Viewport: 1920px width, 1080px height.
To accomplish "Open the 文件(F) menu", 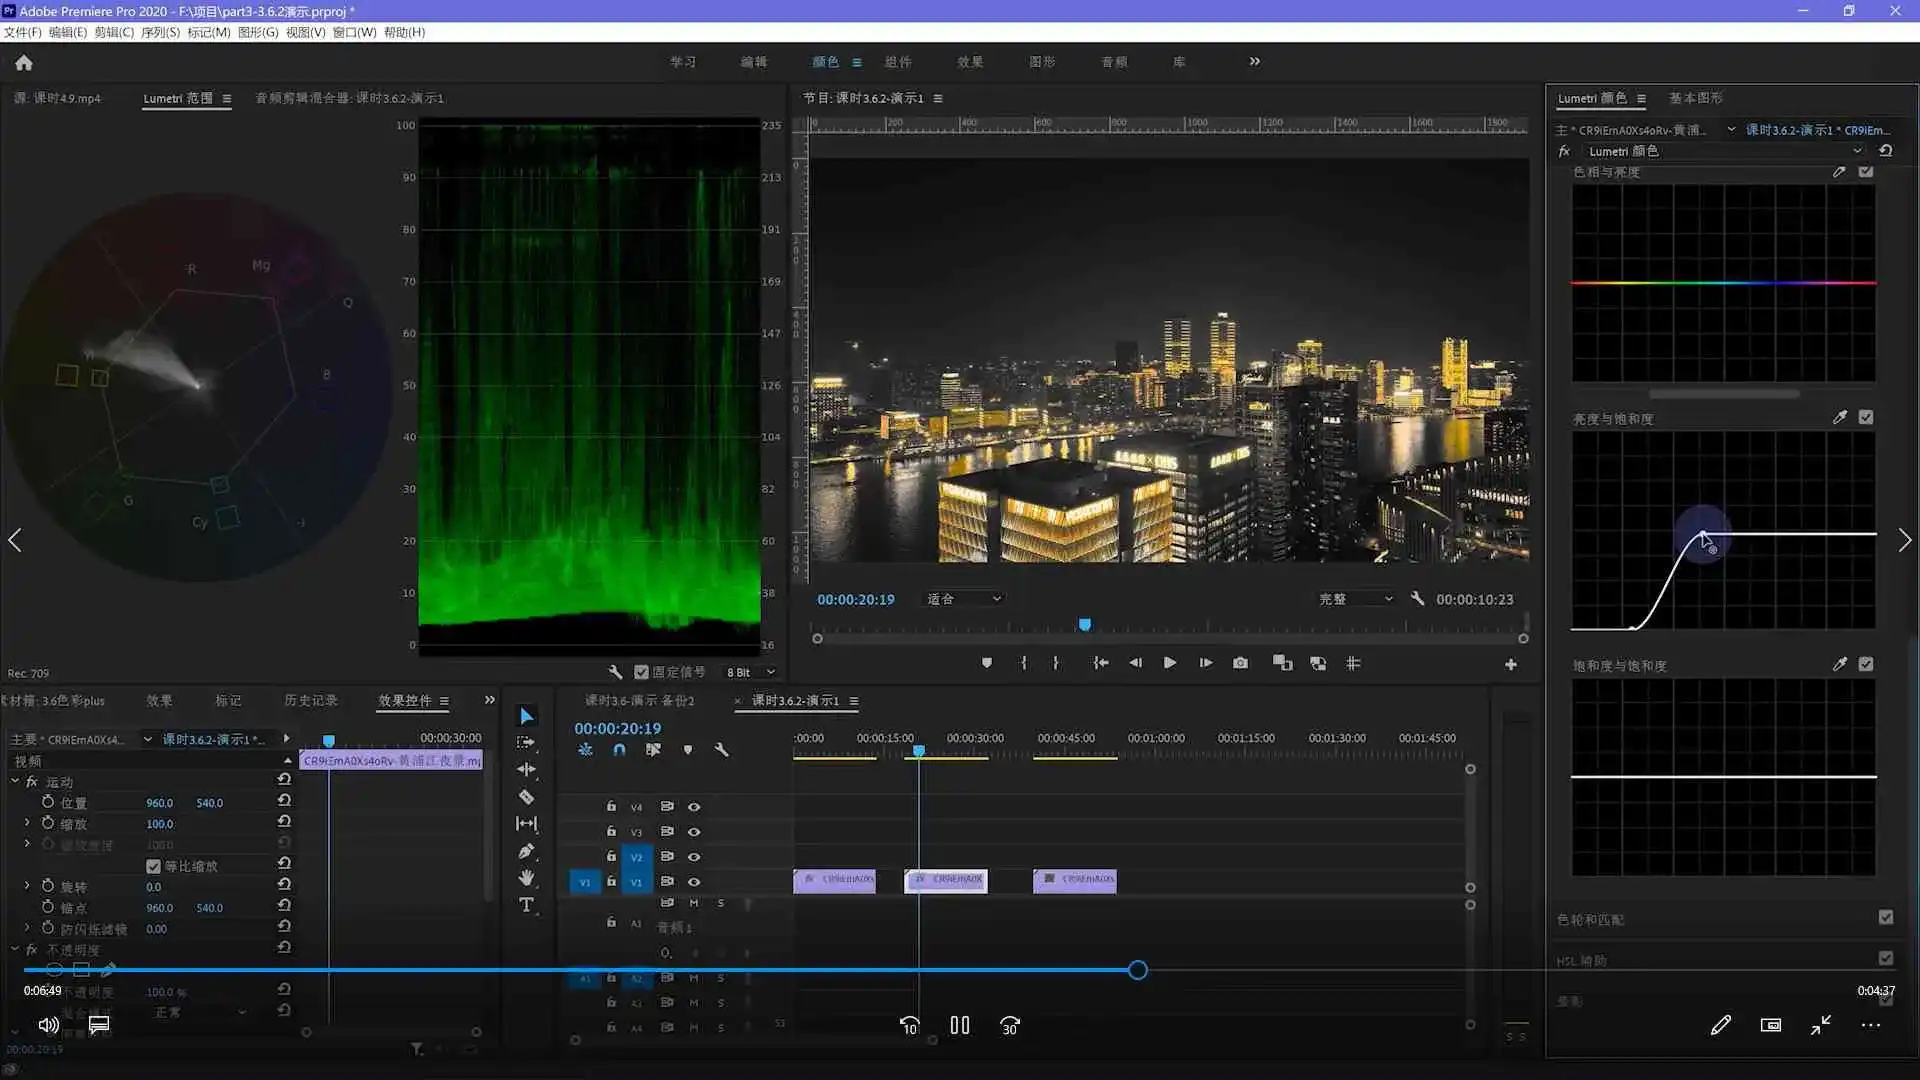I will [x=22, y=32].
